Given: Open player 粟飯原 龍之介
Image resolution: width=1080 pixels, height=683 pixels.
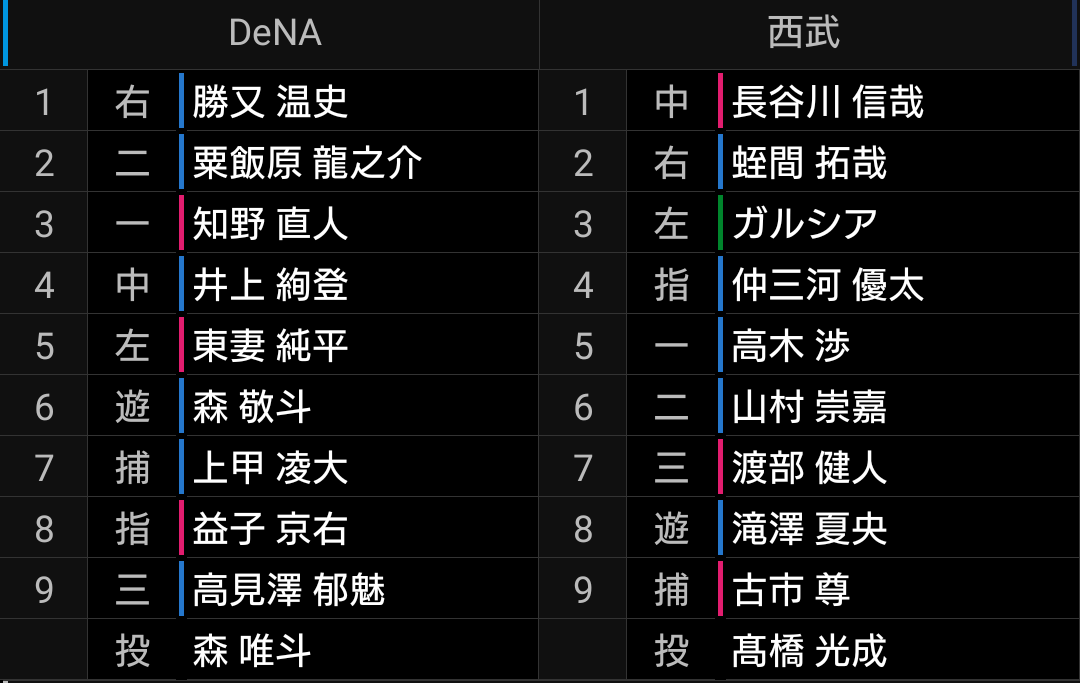Looking at the screenshot, I should coord(307,163).
